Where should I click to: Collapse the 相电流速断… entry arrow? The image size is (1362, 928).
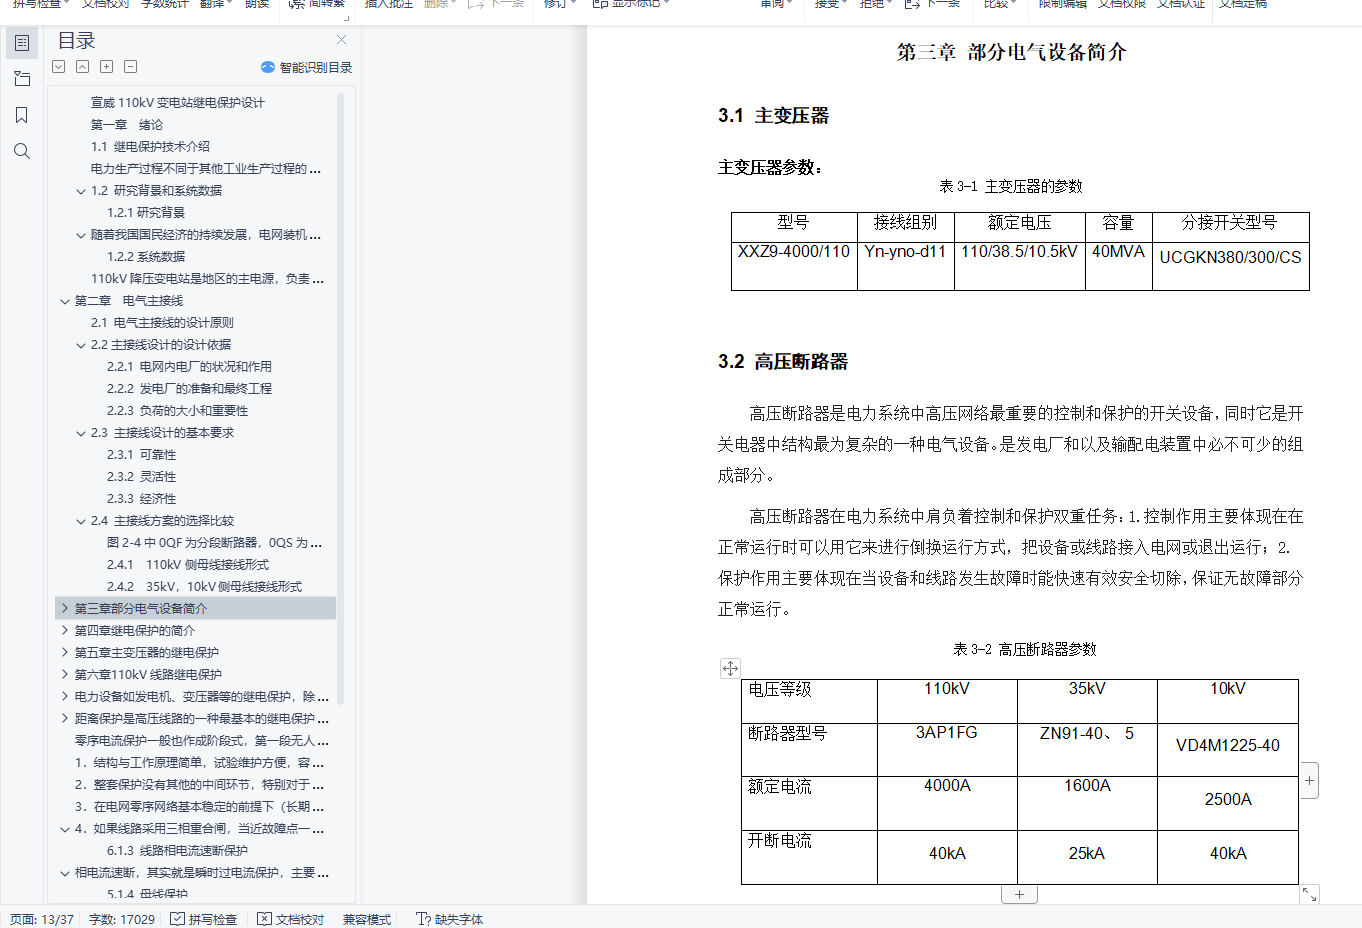click(65, 873)
